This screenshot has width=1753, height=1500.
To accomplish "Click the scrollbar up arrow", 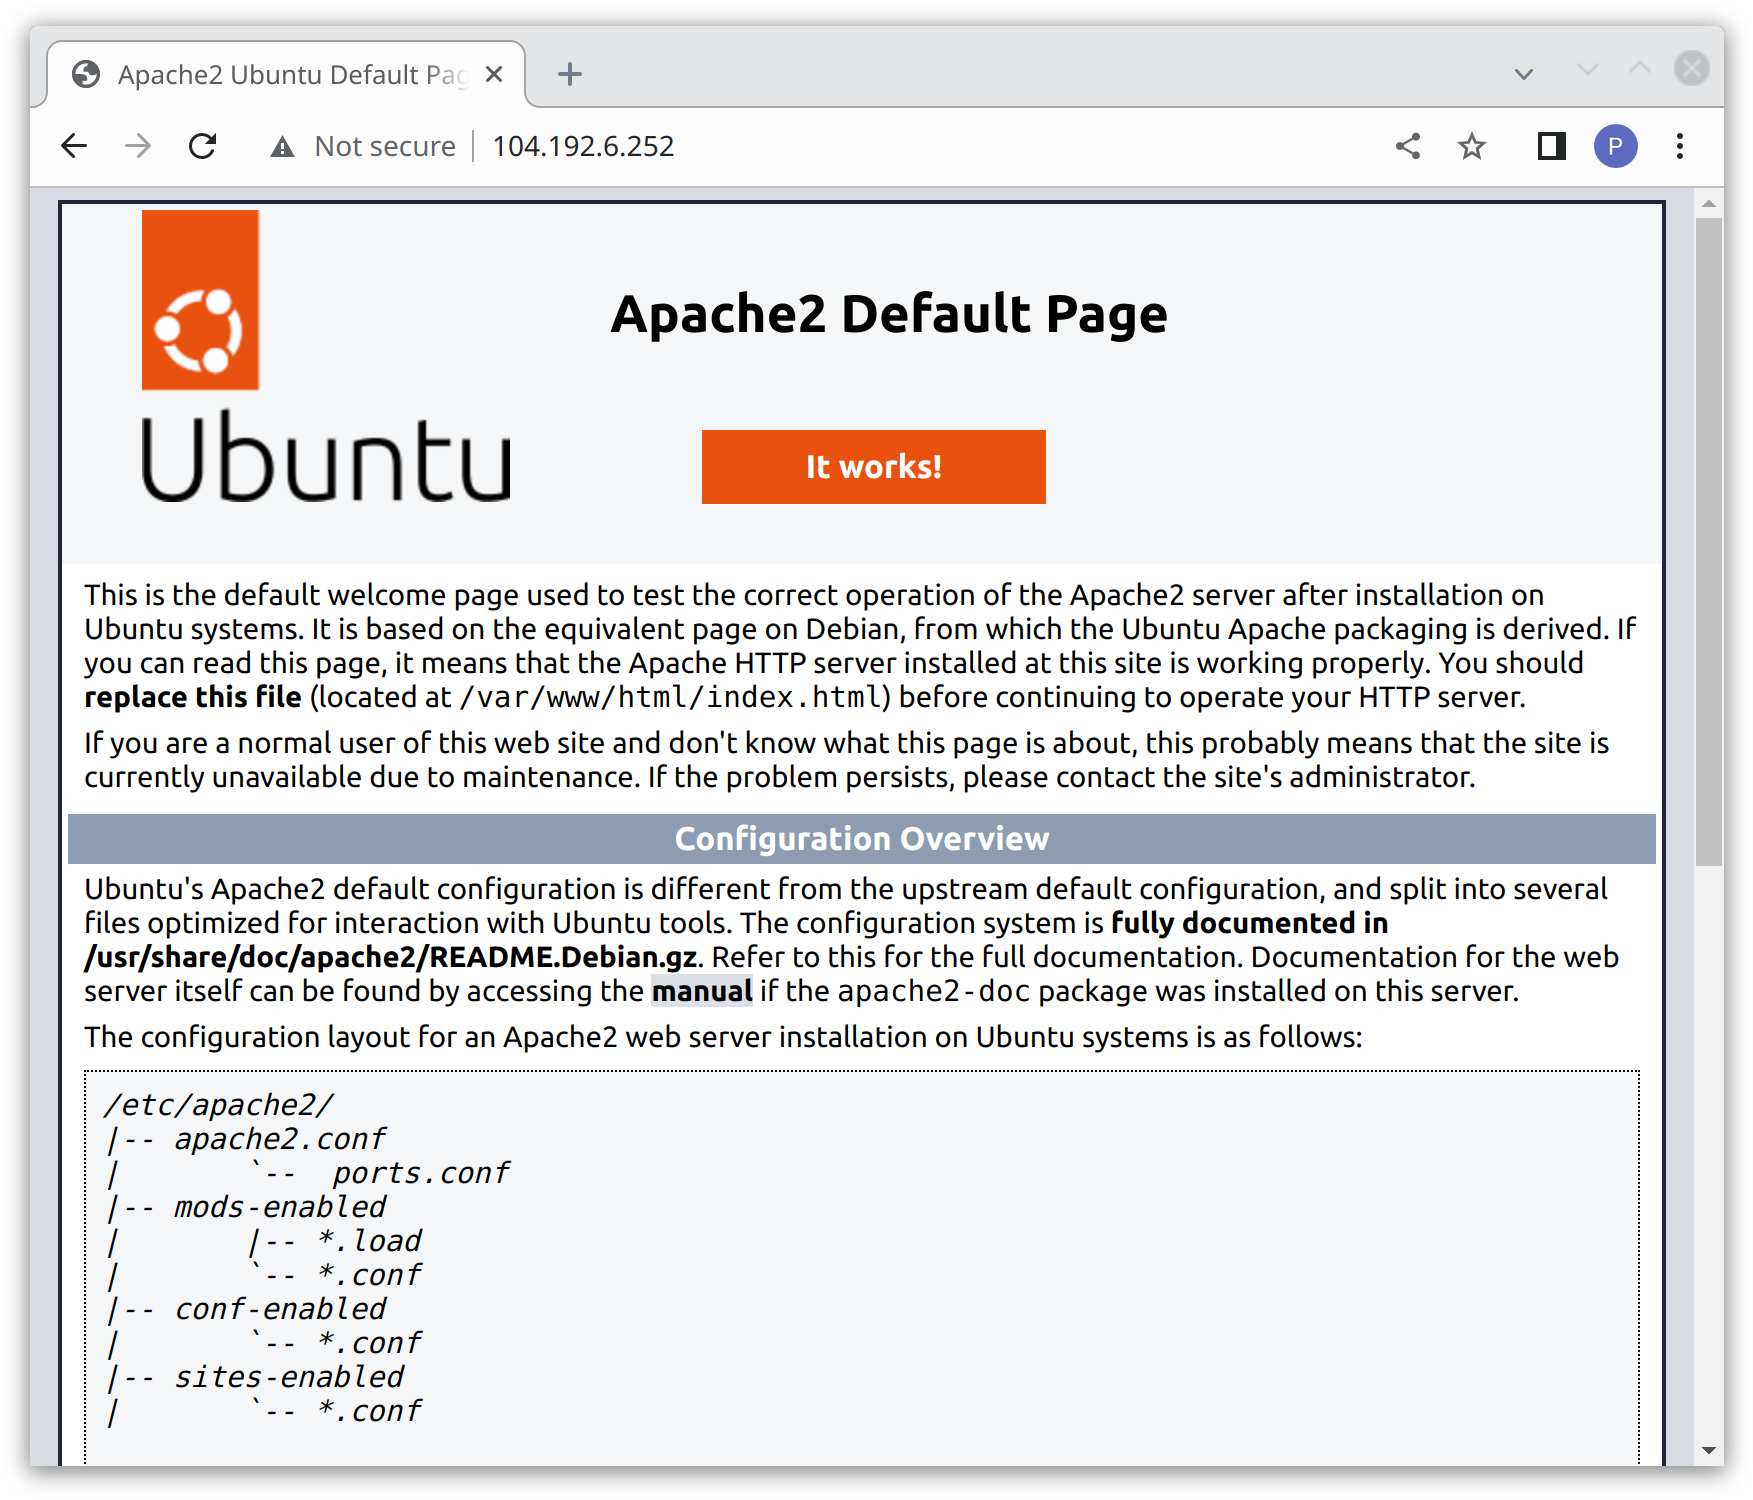I will tap(1709, 204).
